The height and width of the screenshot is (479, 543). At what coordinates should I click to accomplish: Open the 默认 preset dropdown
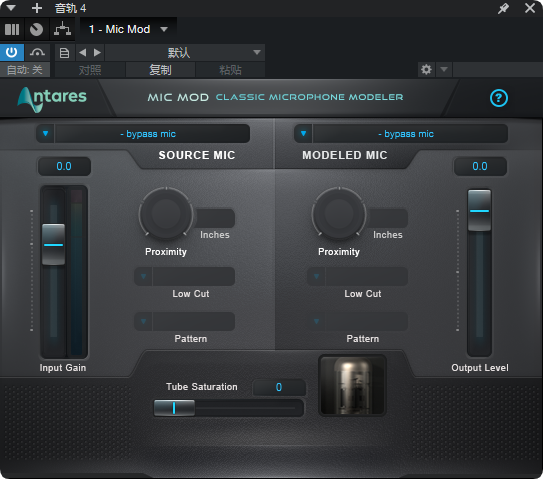[185, 53]
